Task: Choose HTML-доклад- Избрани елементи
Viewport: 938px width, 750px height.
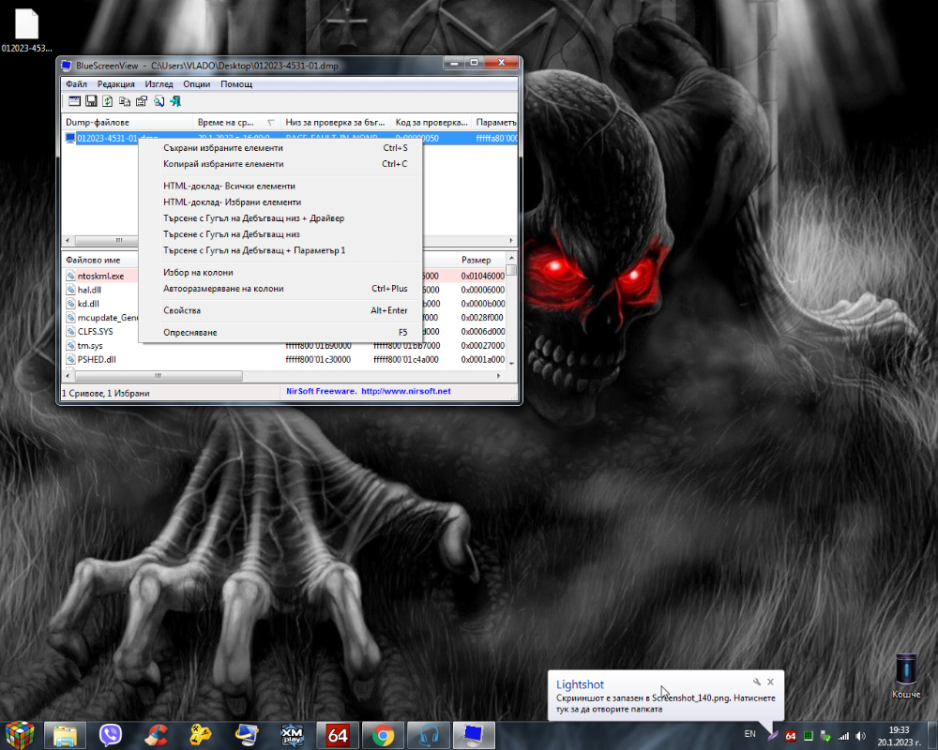Action: (x=281, y=202)
